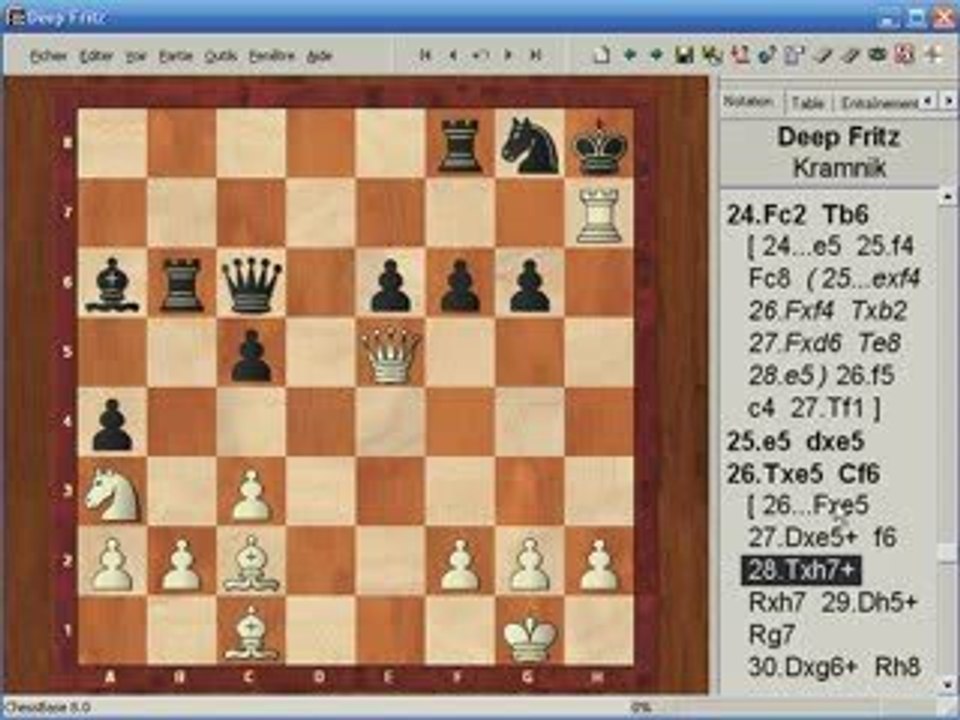Click the notation scrollbar down arrow
The height and width of the screenshot is (720, 960).
(947, 684)
